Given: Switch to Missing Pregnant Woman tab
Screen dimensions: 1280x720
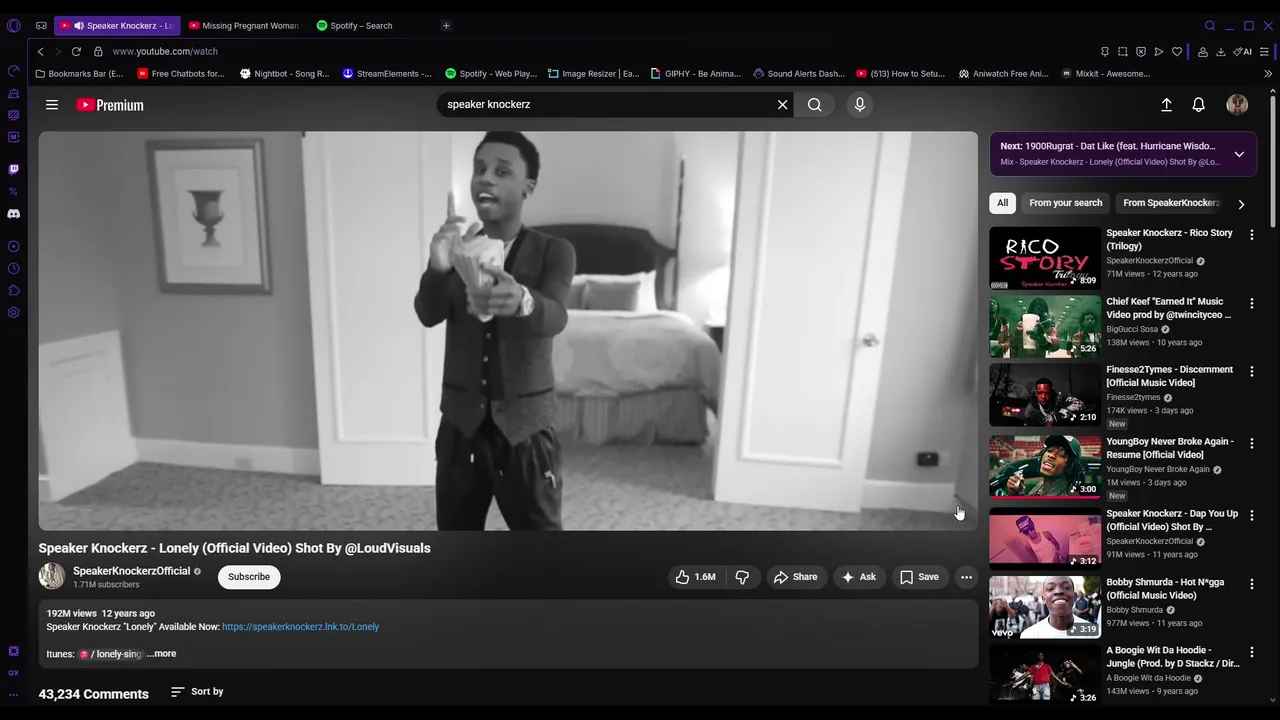Looking at the screenshot, I should click(x=243, y=26).
